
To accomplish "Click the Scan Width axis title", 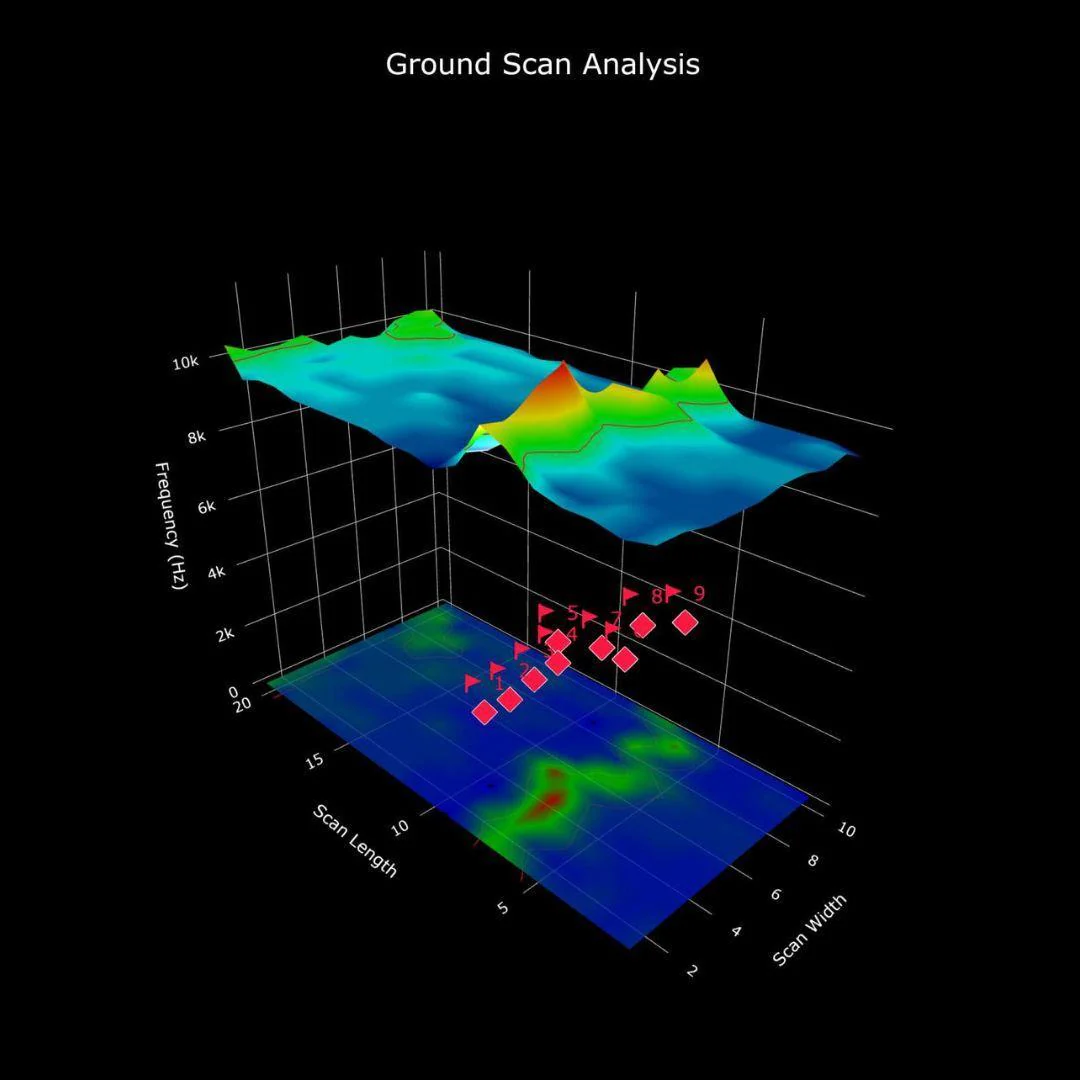I will (809, 930).
